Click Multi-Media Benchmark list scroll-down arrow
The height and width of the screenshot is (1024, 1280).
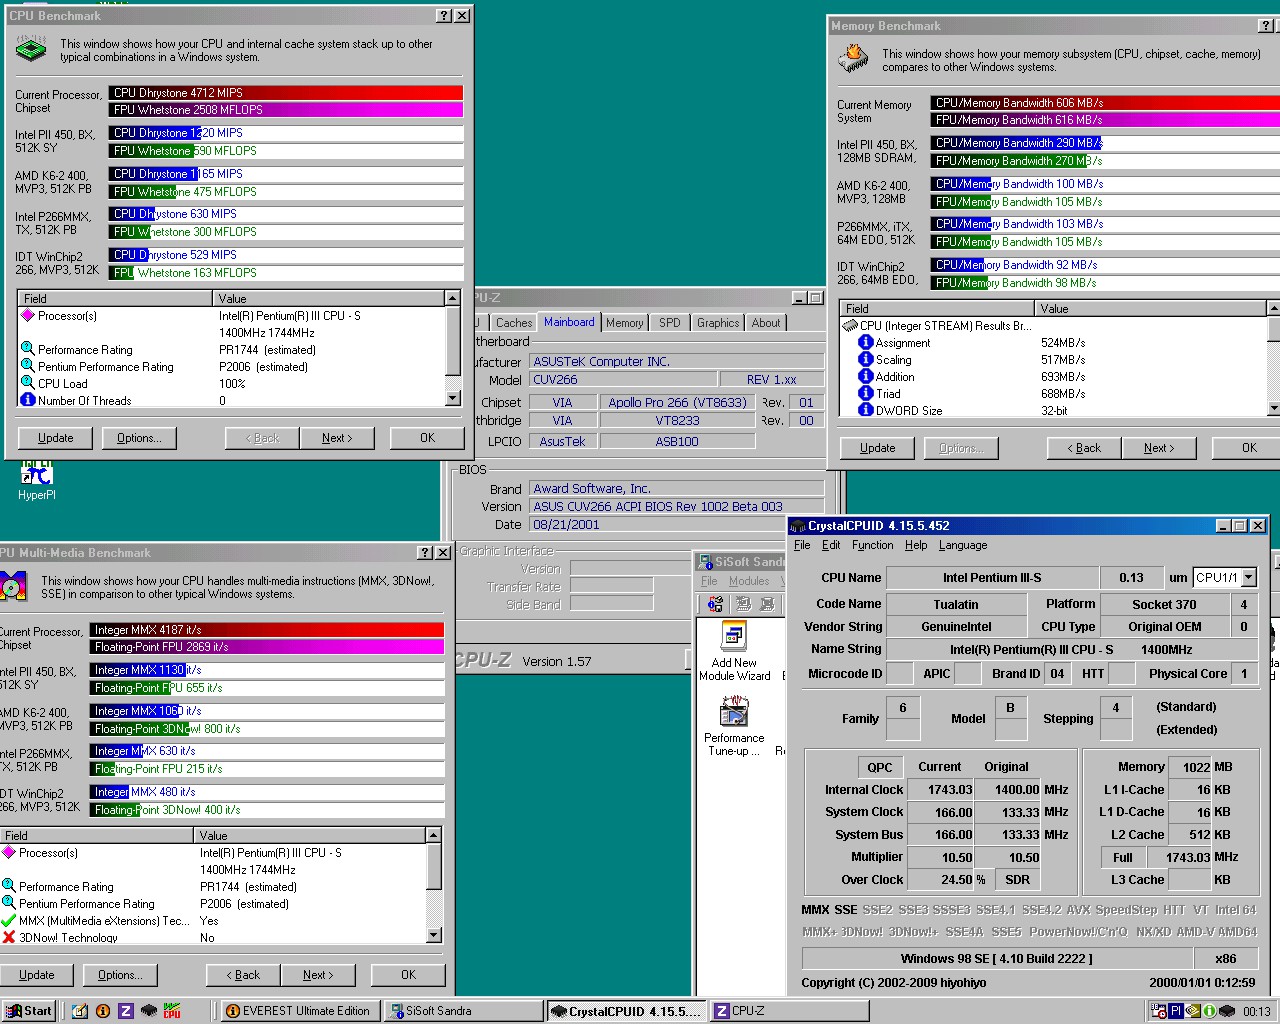(x=434, y=935)
